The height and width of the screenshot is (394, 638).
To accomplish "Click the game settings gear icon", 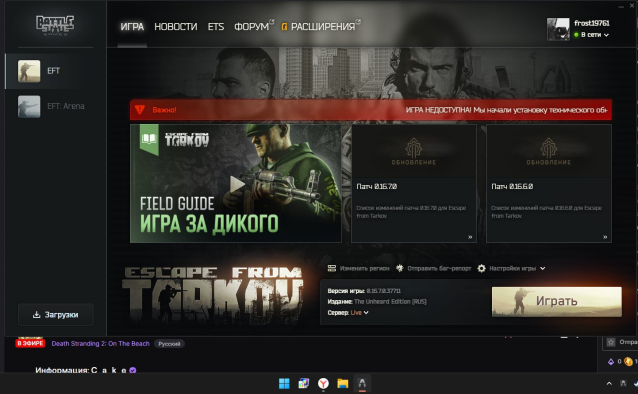I will point(481,268).
